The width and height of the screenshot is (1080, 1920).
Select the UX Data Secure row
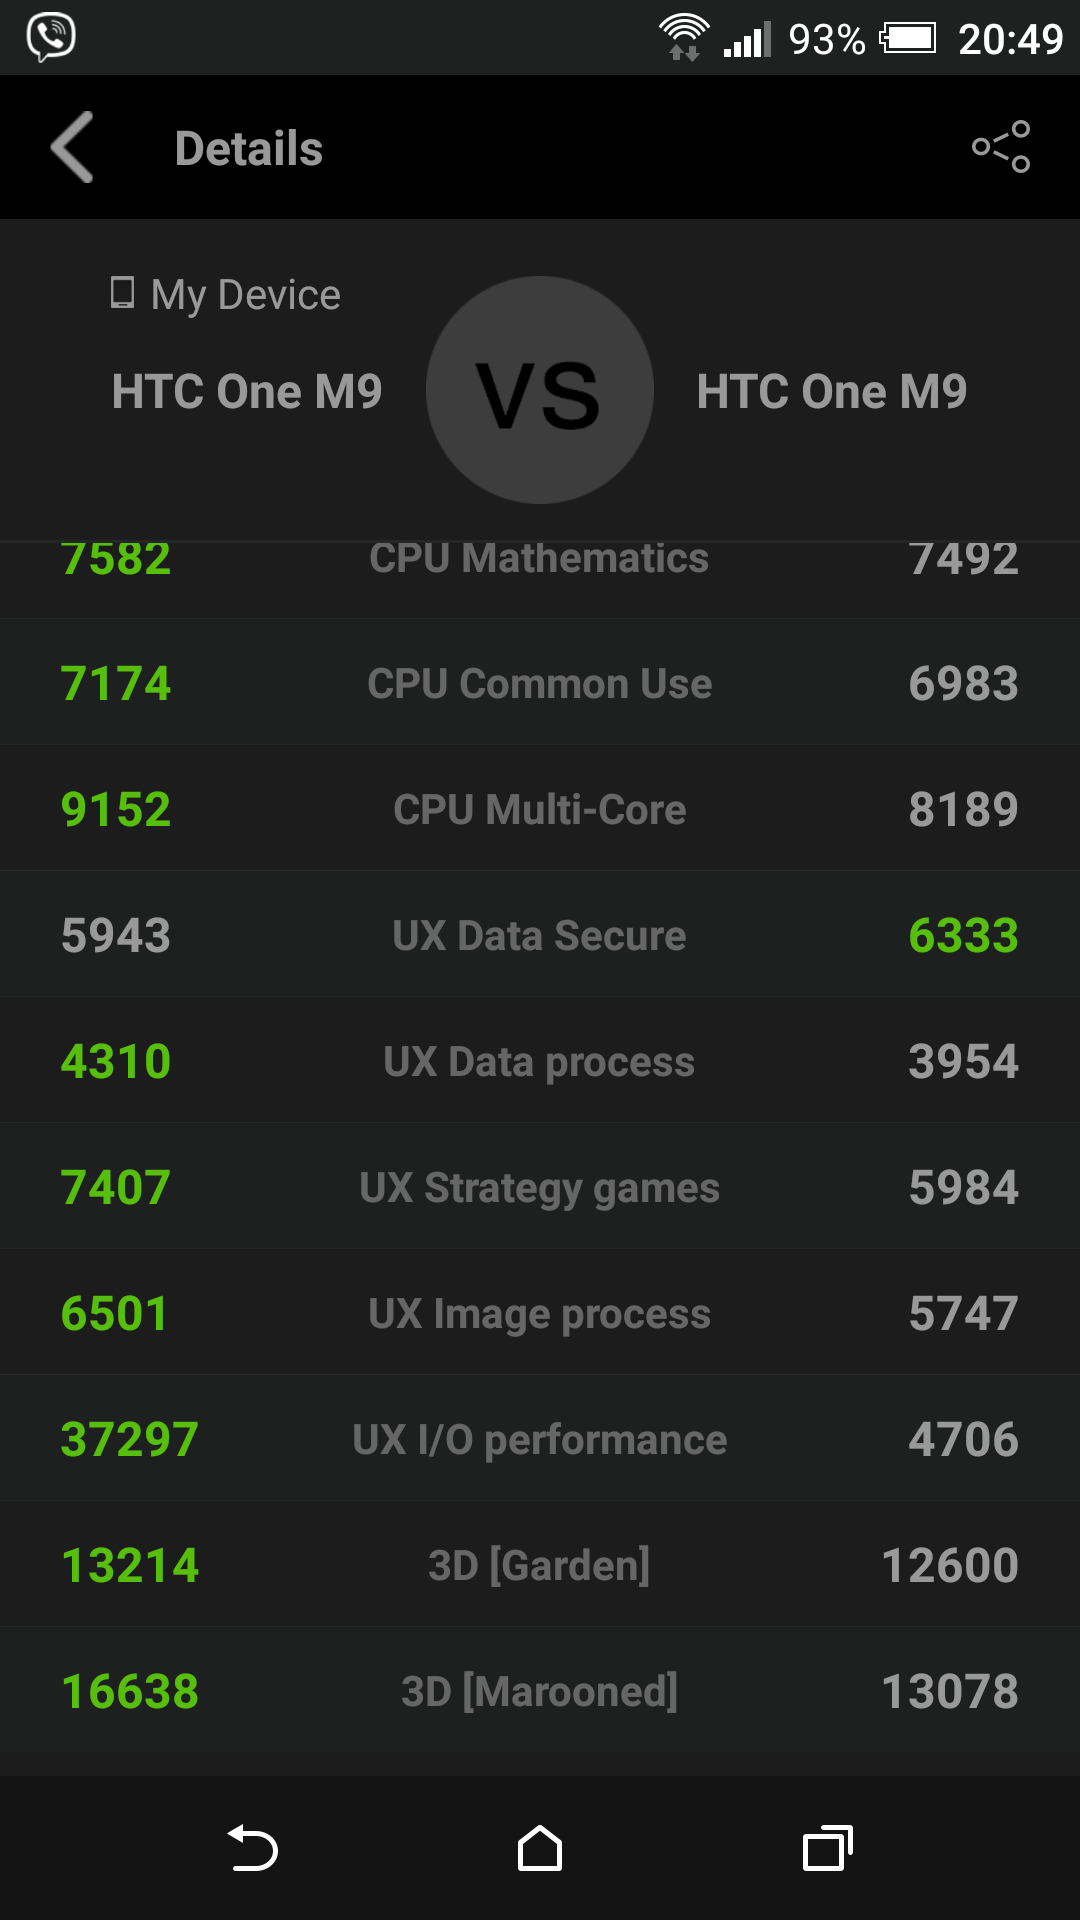pos(540,934)
